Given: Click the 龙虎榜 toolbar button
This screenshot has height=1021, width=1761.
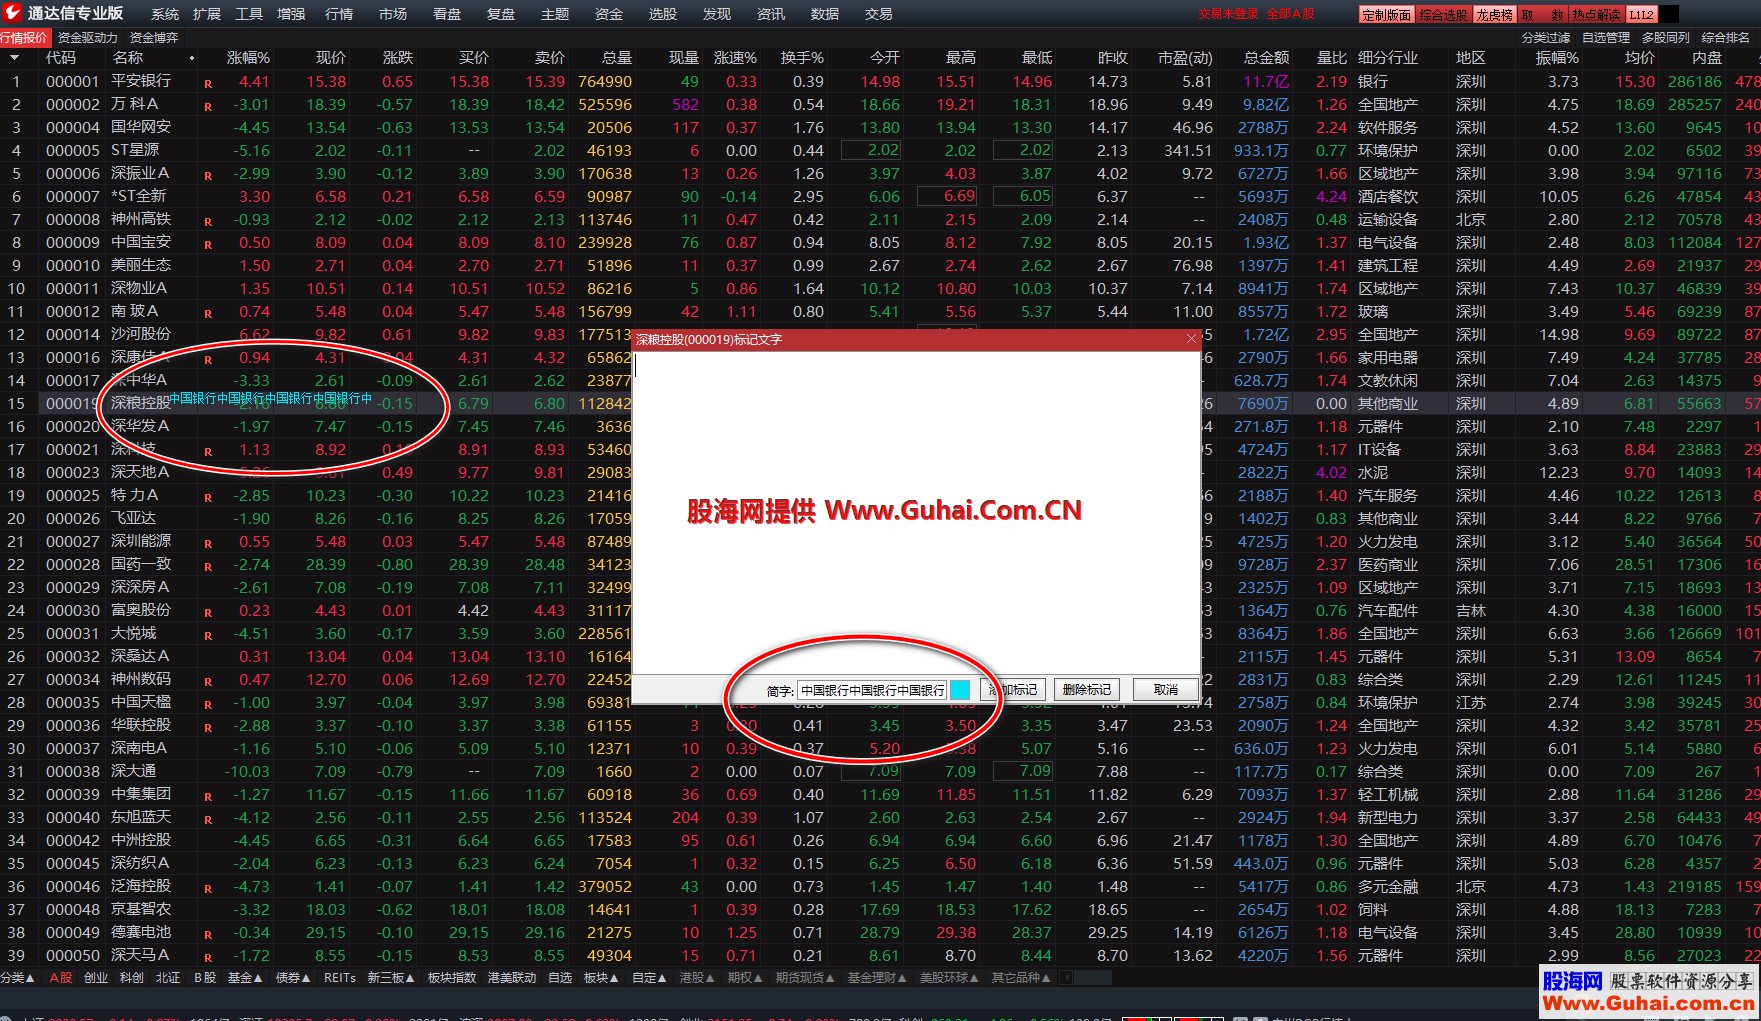Looking at the screenshot, I should [x=1495, y=14].
